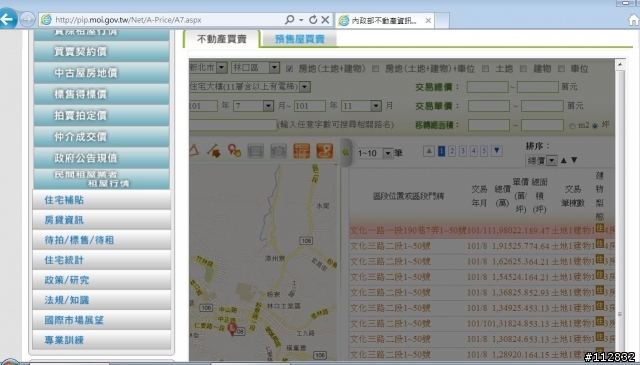Select the m2 area unit radio button
The width and height of the screenshot is (640, 365).
coord(572,126)
